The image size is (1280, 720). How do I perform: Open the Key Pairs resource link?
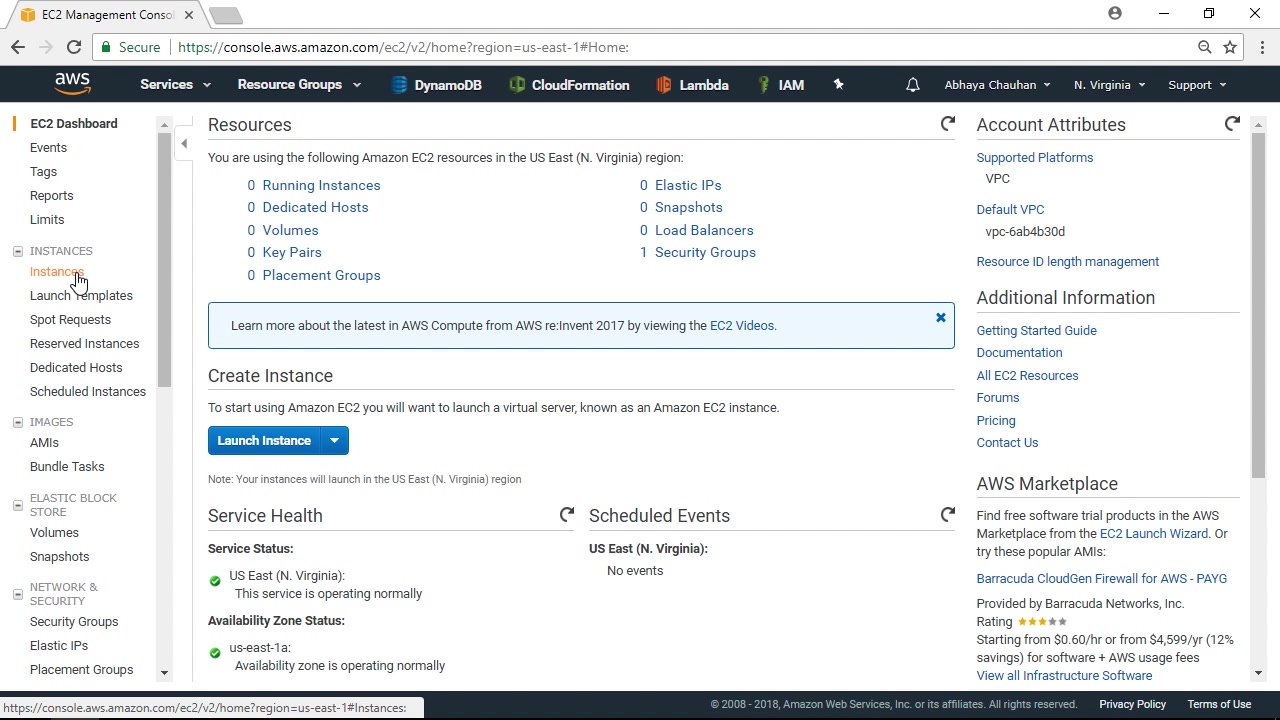292,252
